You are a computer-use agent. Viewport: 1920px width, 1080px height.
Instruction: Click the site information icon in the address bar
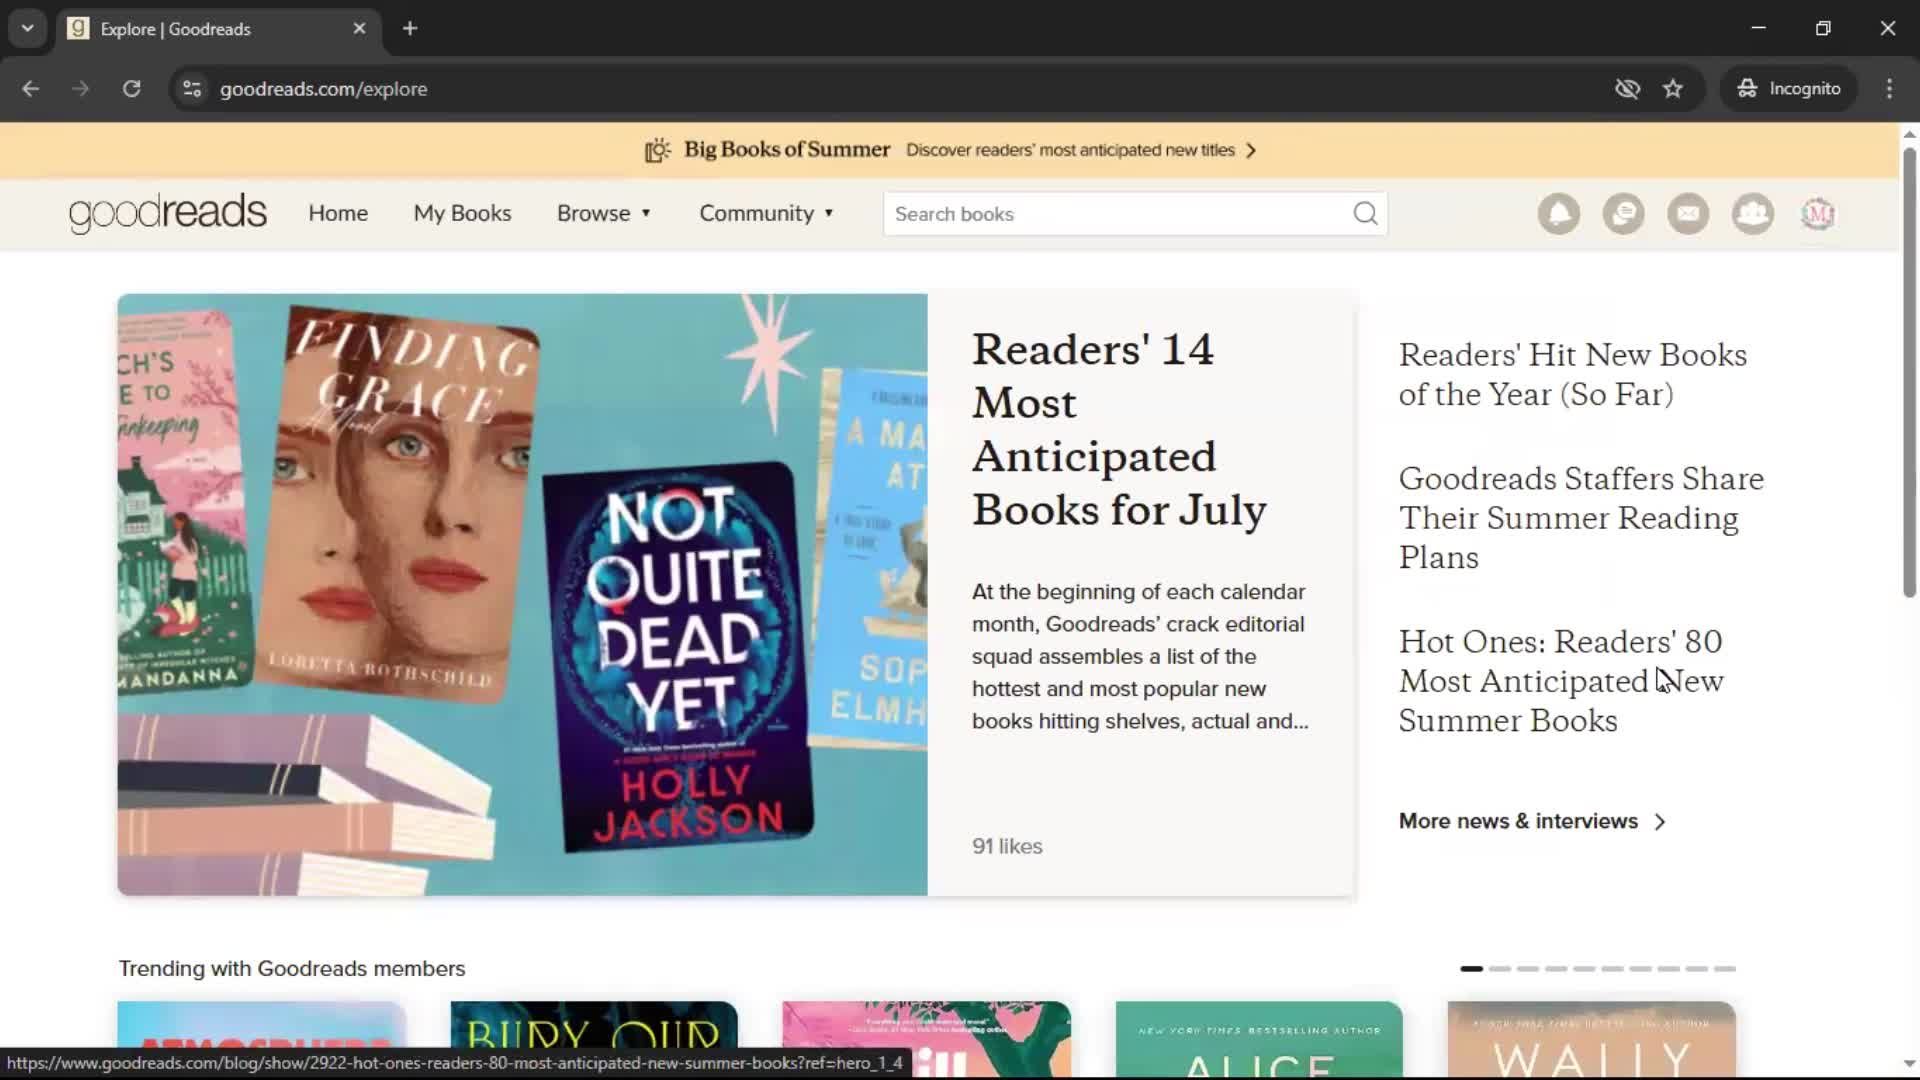click(x=192, y=89)
